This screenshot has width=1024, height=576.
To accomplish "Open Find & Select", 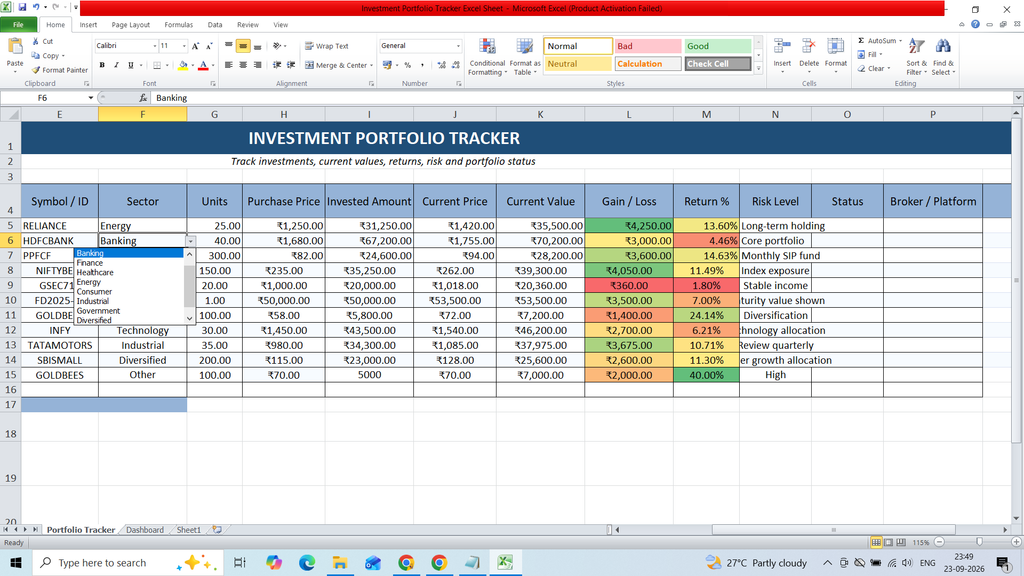I will pos(943,57).
